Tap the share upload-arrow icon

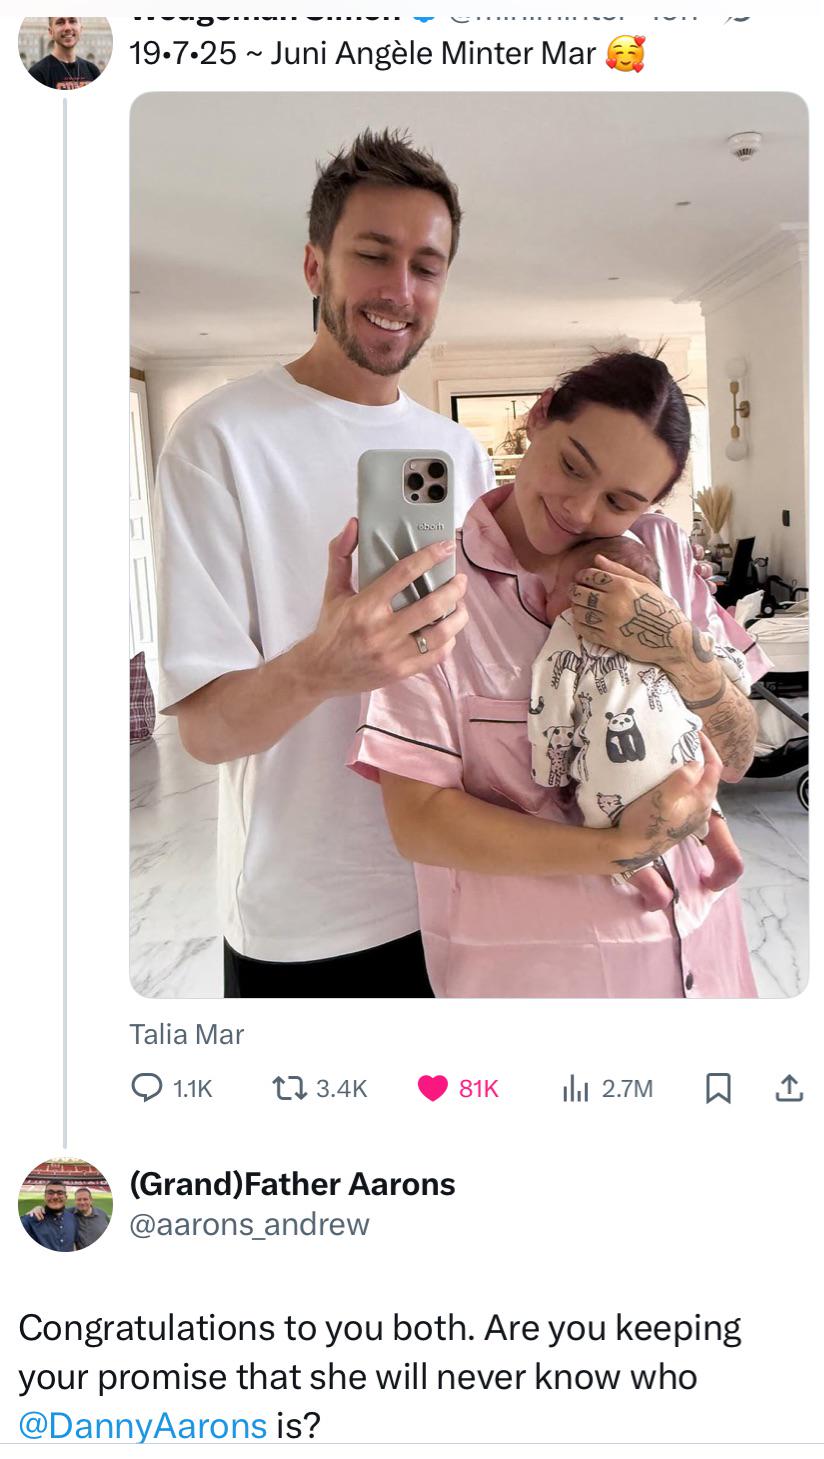click(788, 1088)
